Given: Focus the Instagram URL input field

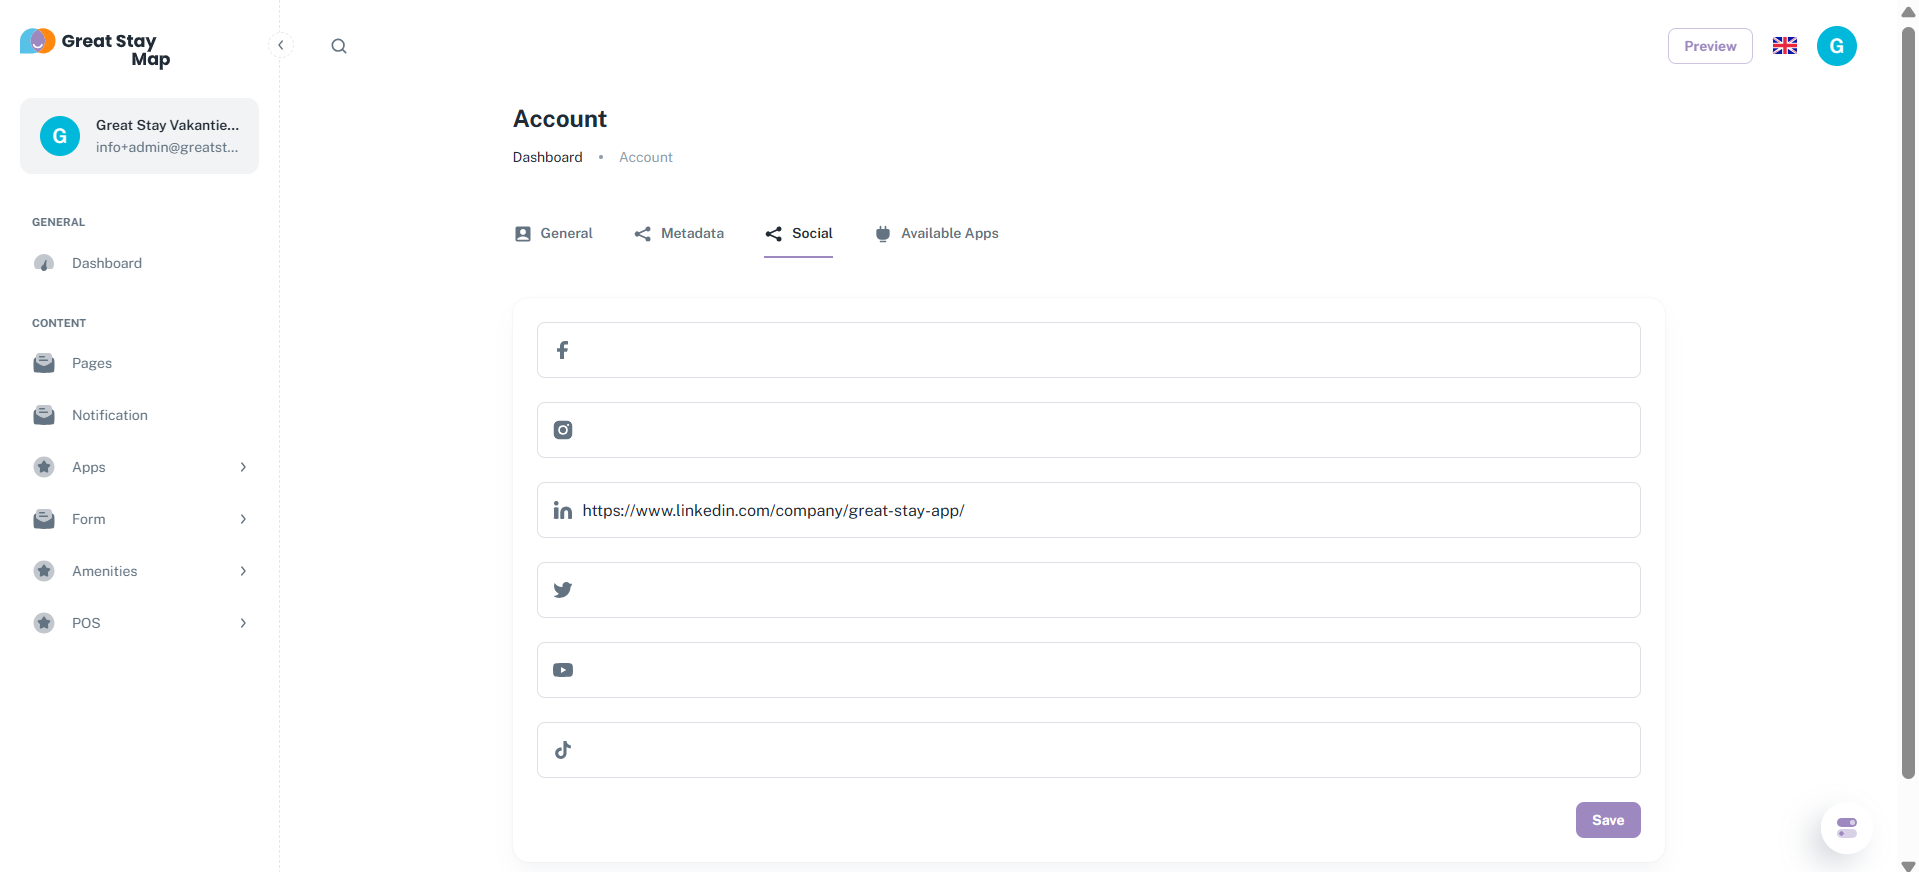Looking at the screenshot, I should click(1089, 430).
